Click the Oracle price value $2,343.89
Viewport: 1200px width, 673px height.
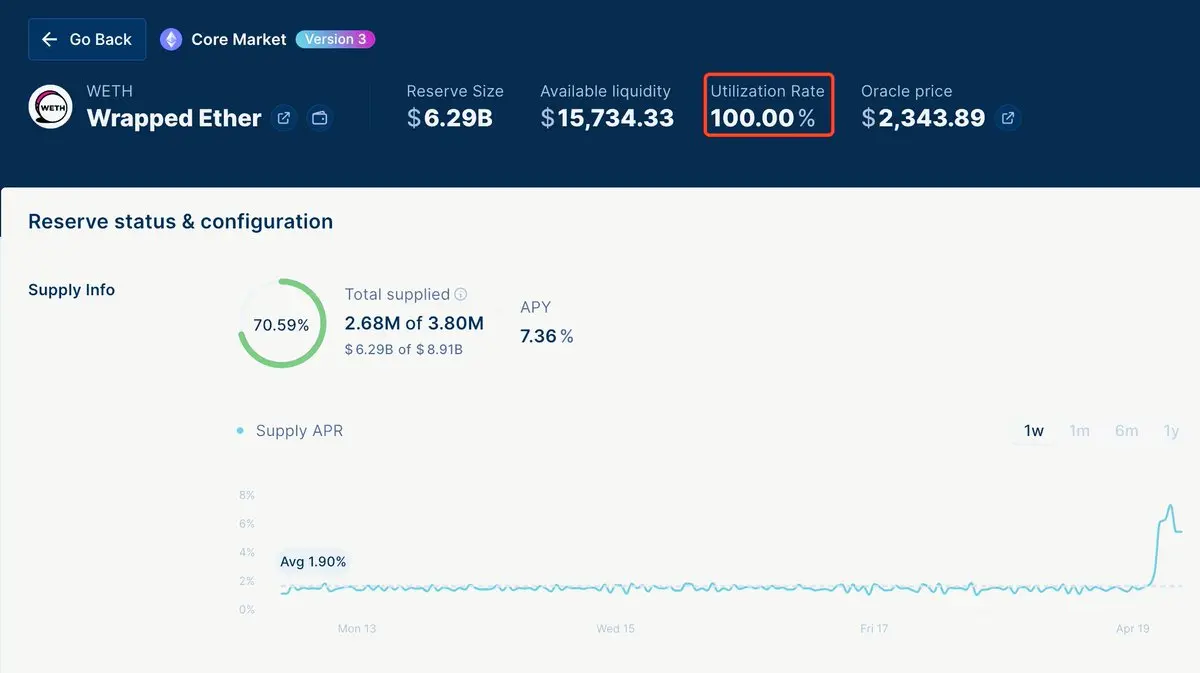tap(923, 118)
